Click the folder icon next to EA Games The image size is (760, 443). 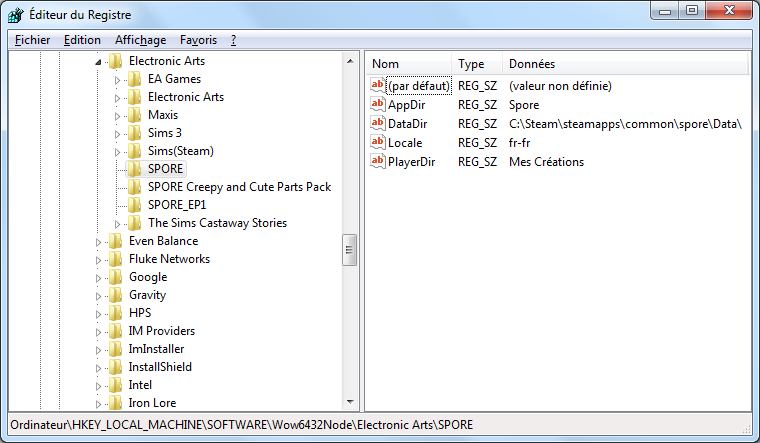pos(134,79)
